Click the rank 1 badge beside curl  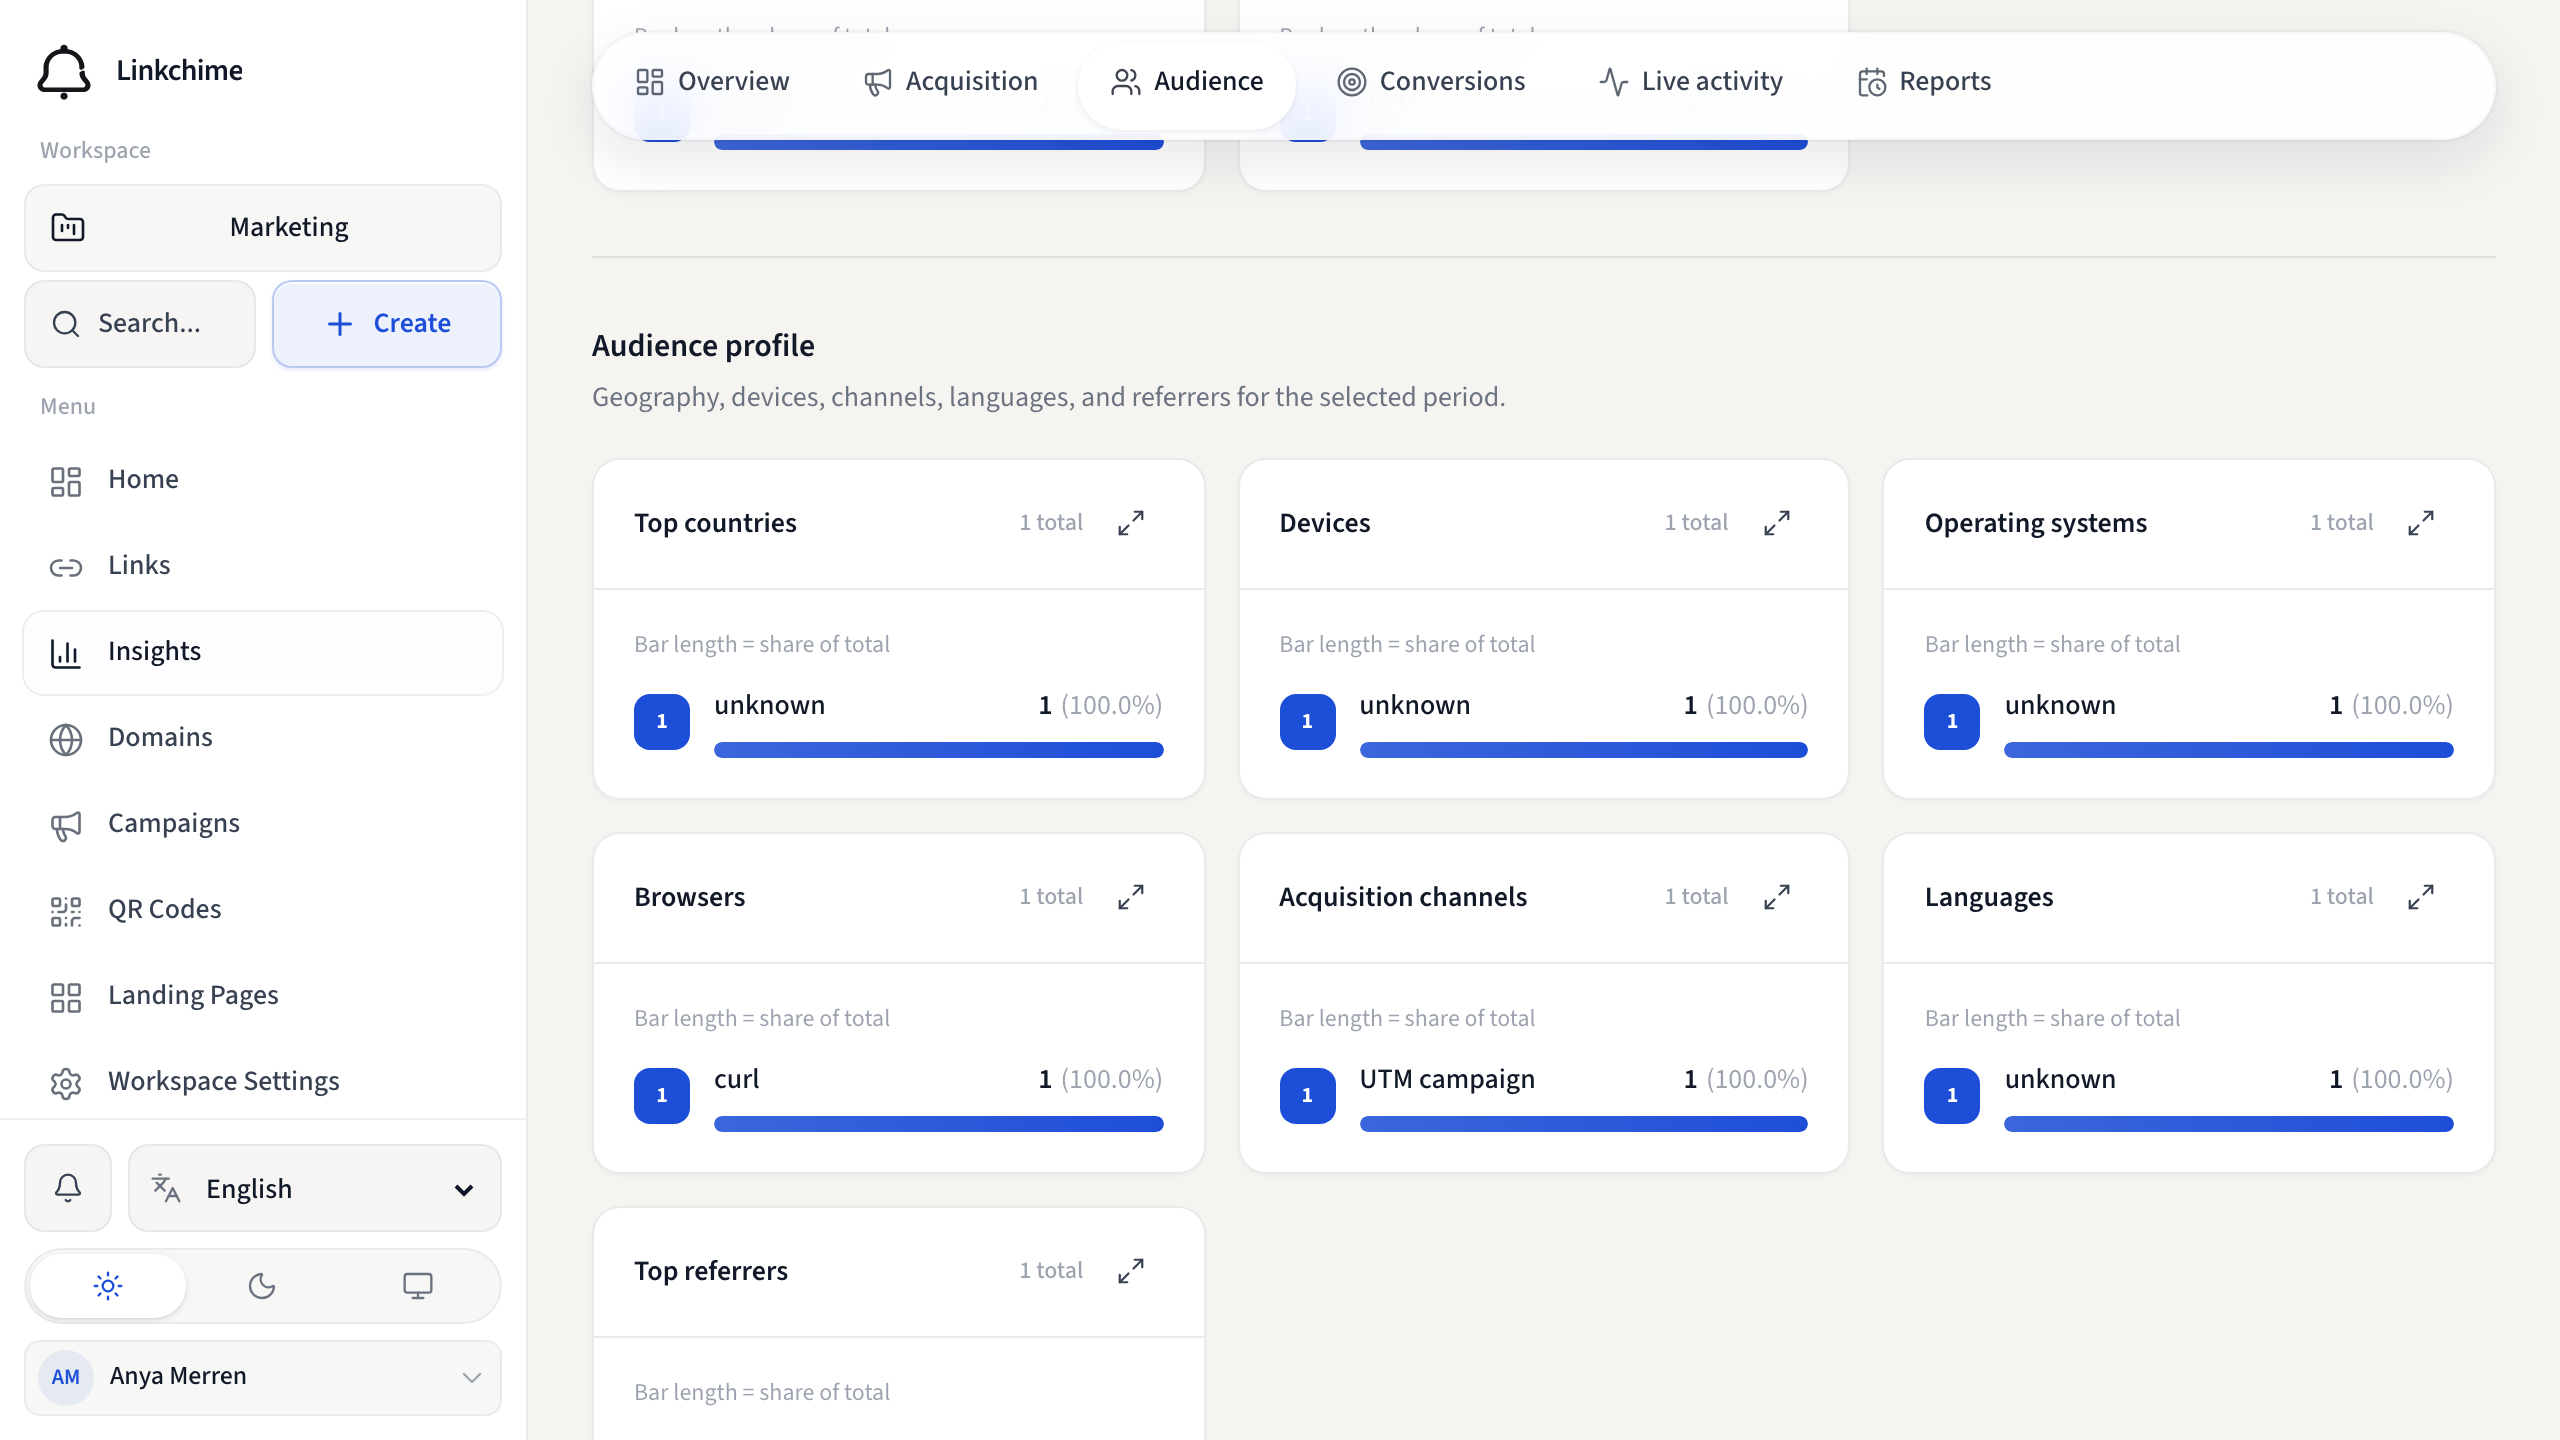[662, 1096]
